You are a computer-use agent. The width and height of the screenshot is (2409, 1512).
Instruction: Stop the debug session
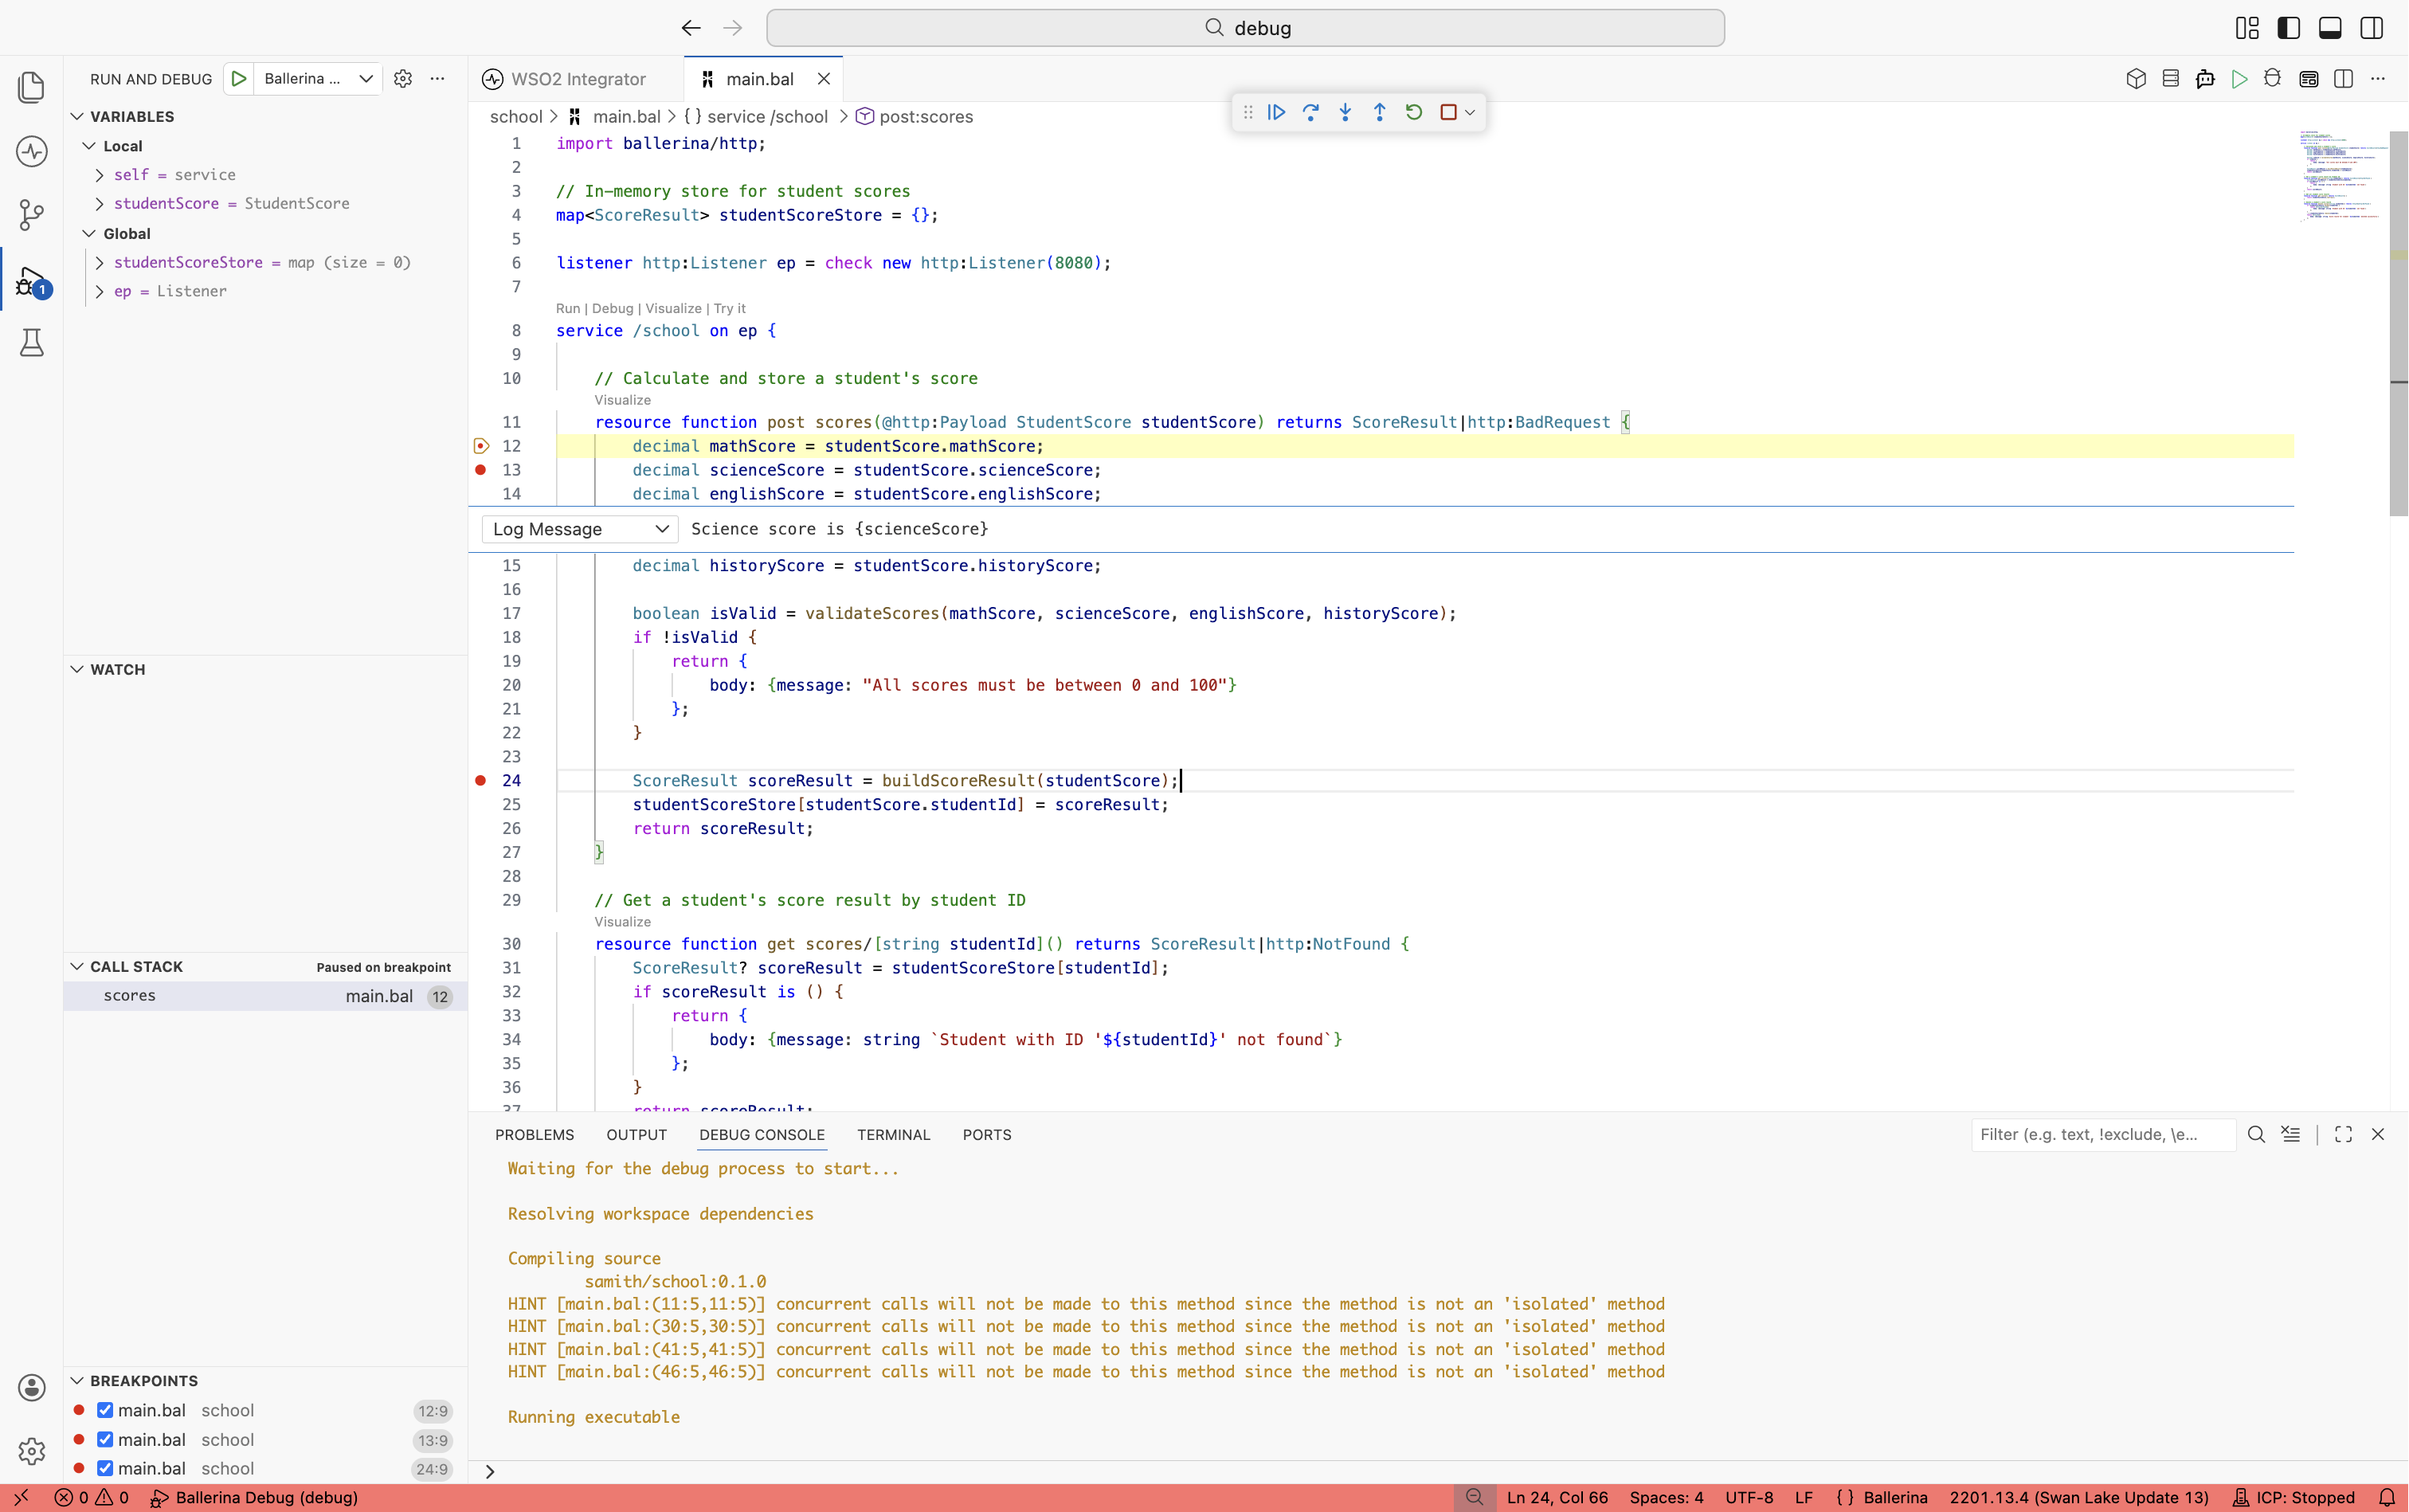click(1448, 112)
